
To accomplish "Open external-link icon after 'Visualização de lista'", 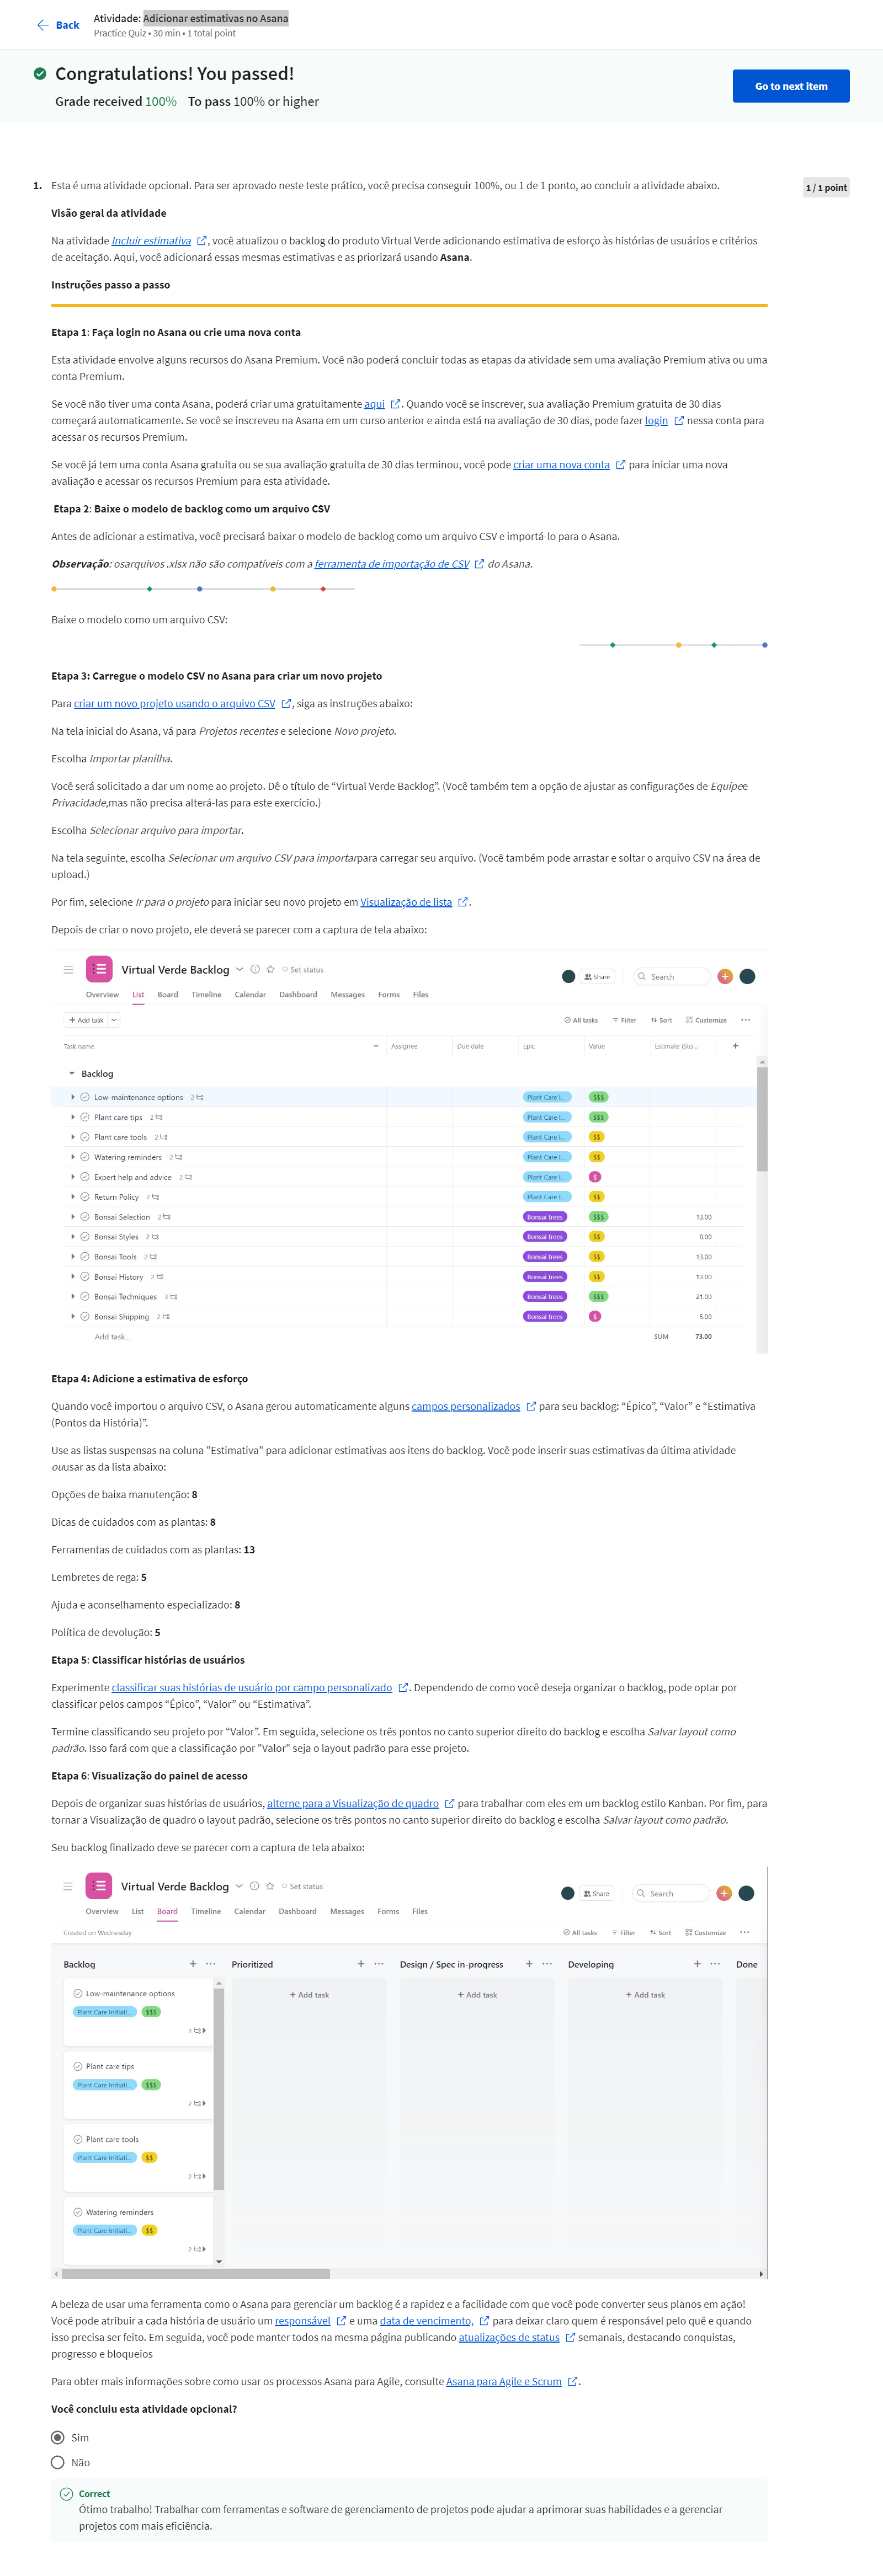I will pos(463,902).
